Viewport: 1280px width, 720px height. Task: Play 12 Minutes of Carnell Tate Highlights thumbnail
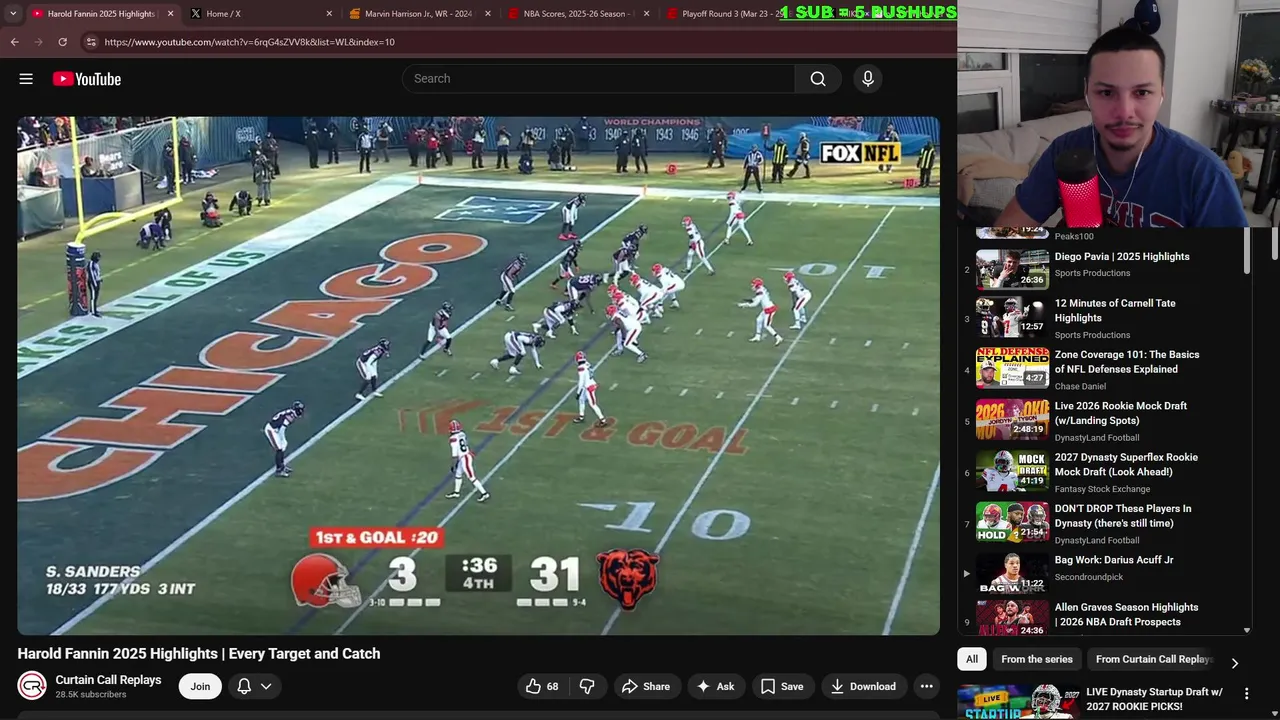(1012, 315)
